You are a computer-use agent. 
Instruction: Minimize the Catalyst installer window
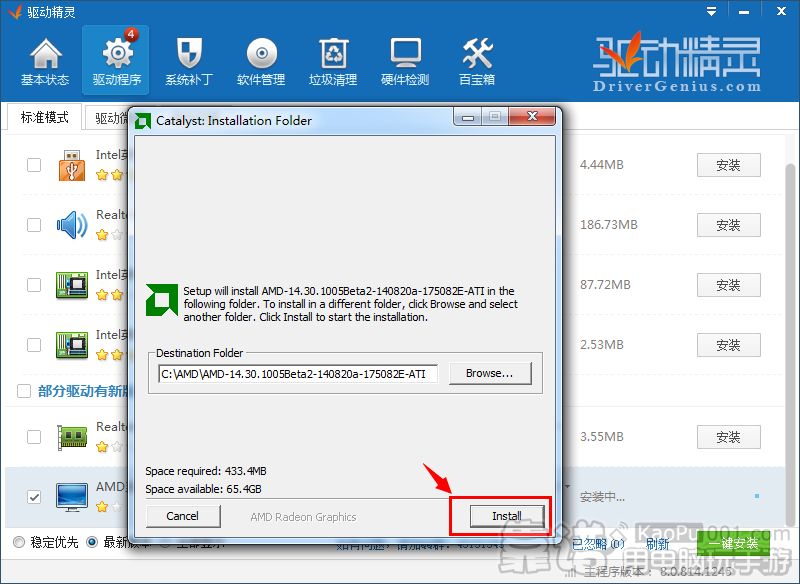[x=468, y=117]
